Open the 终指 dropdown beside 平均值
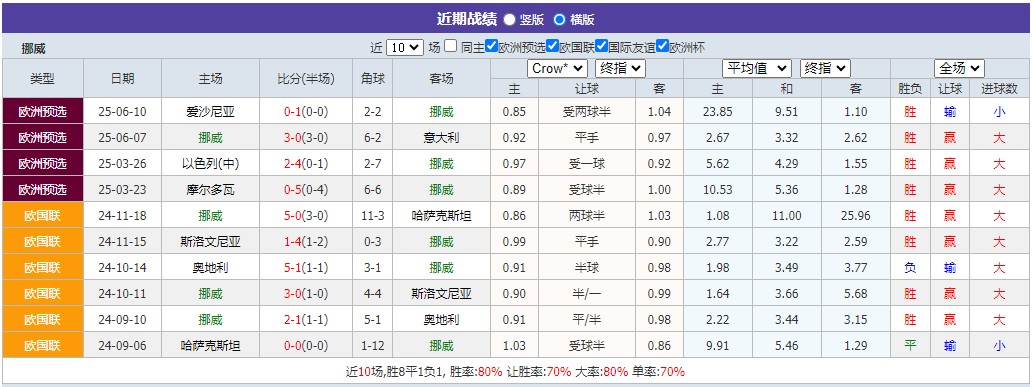The width and height of the screenshot is (1032, 387). 825,68
